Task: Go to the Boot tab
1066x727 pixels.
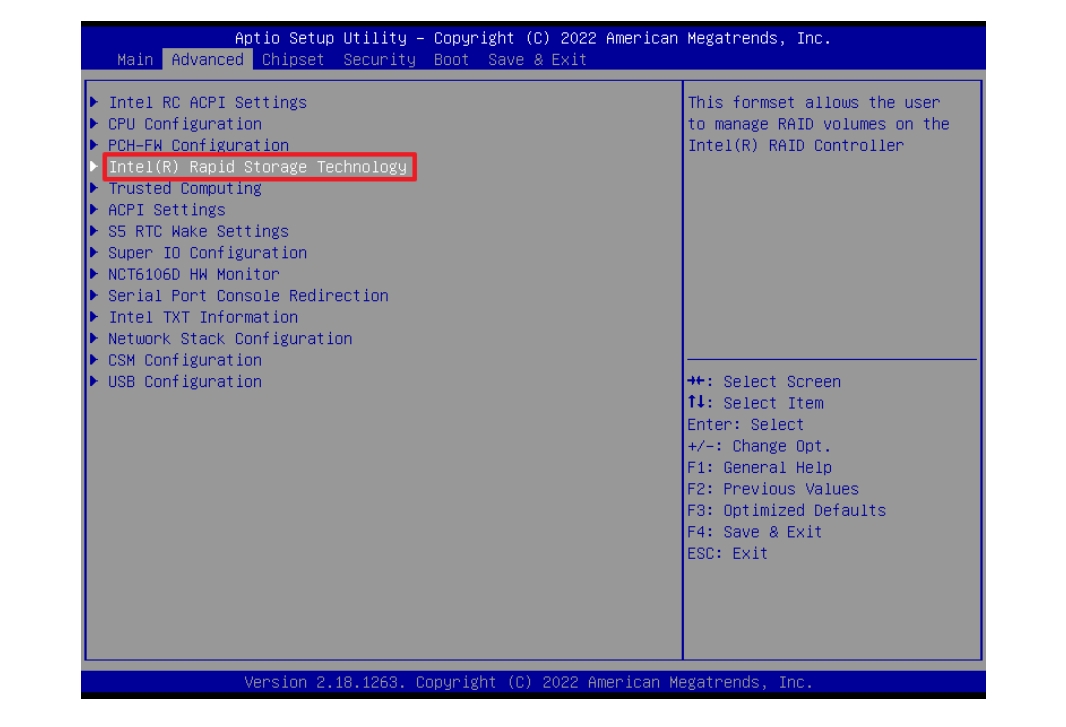Action: coord(451,60)
